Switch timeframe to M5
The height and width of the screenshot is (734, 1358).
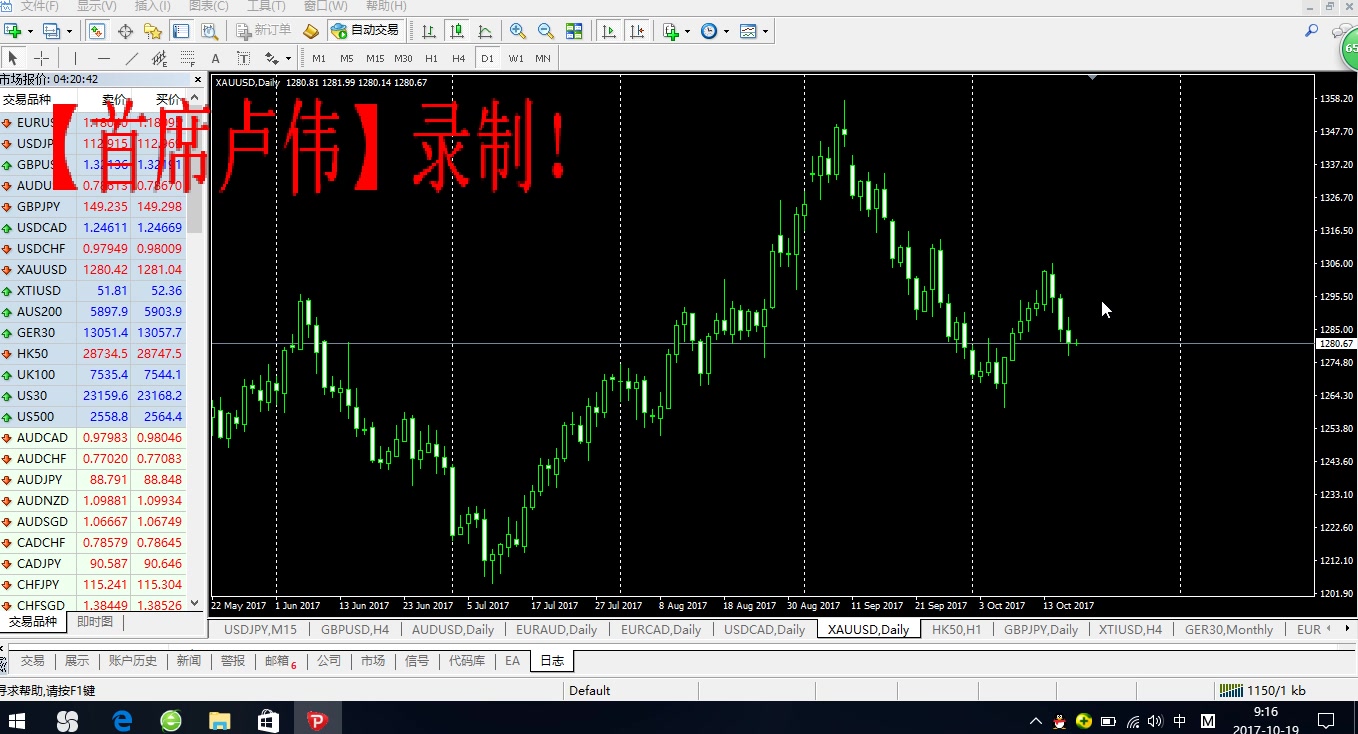347,58
